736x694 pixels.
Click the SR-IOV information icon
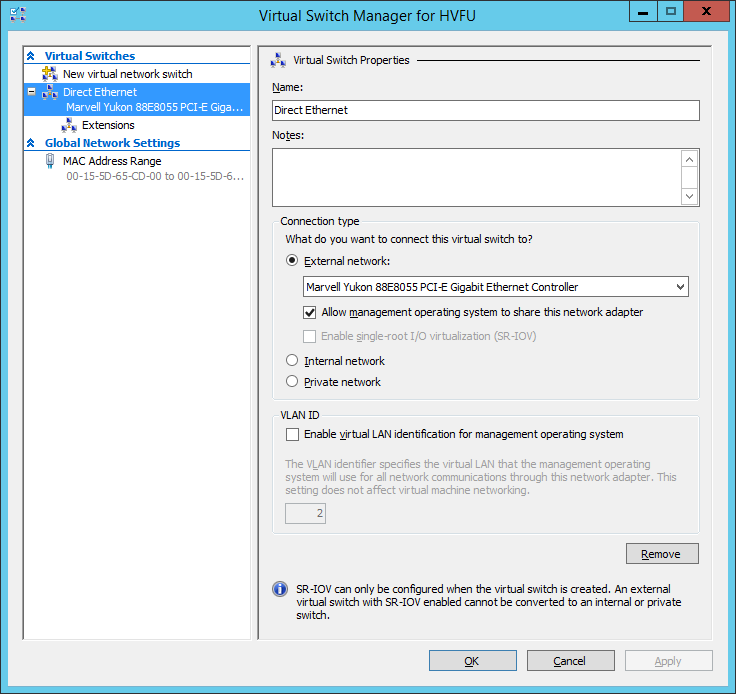tap(280, 590)
